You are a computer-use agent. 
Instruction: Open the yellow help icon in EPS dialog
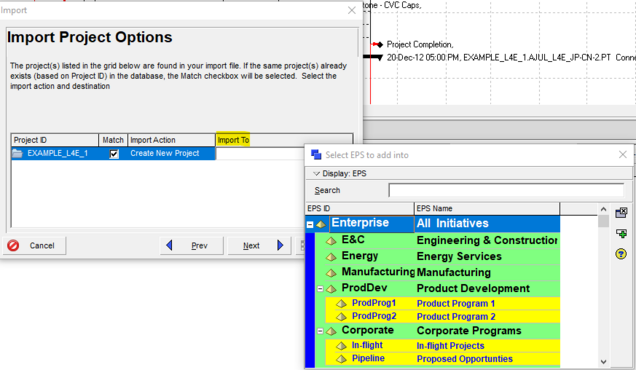[621, 254]
